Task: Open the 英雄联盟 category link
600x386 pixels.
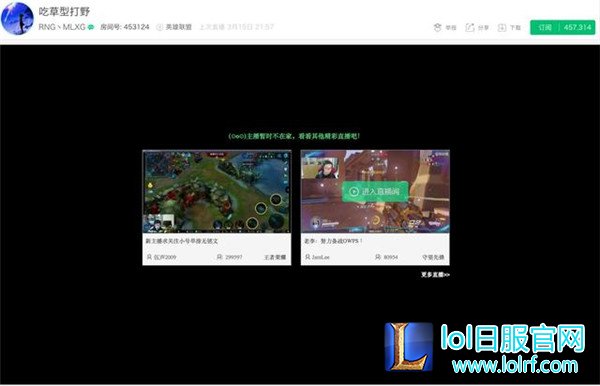Action: (179, 27)
